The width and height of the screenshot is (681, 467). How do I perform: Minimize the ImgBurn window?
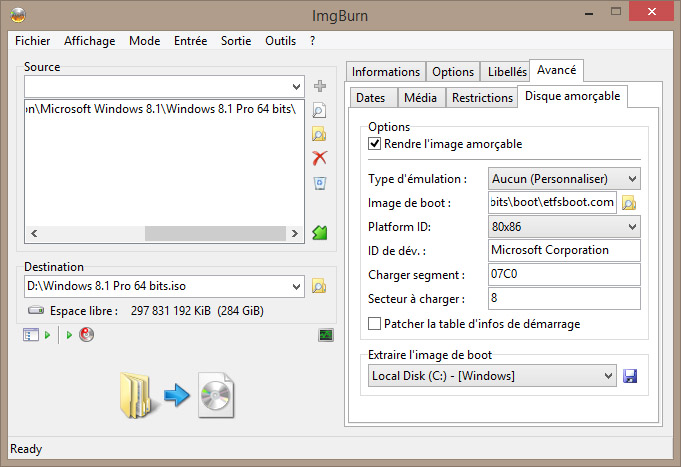(589, 13)
